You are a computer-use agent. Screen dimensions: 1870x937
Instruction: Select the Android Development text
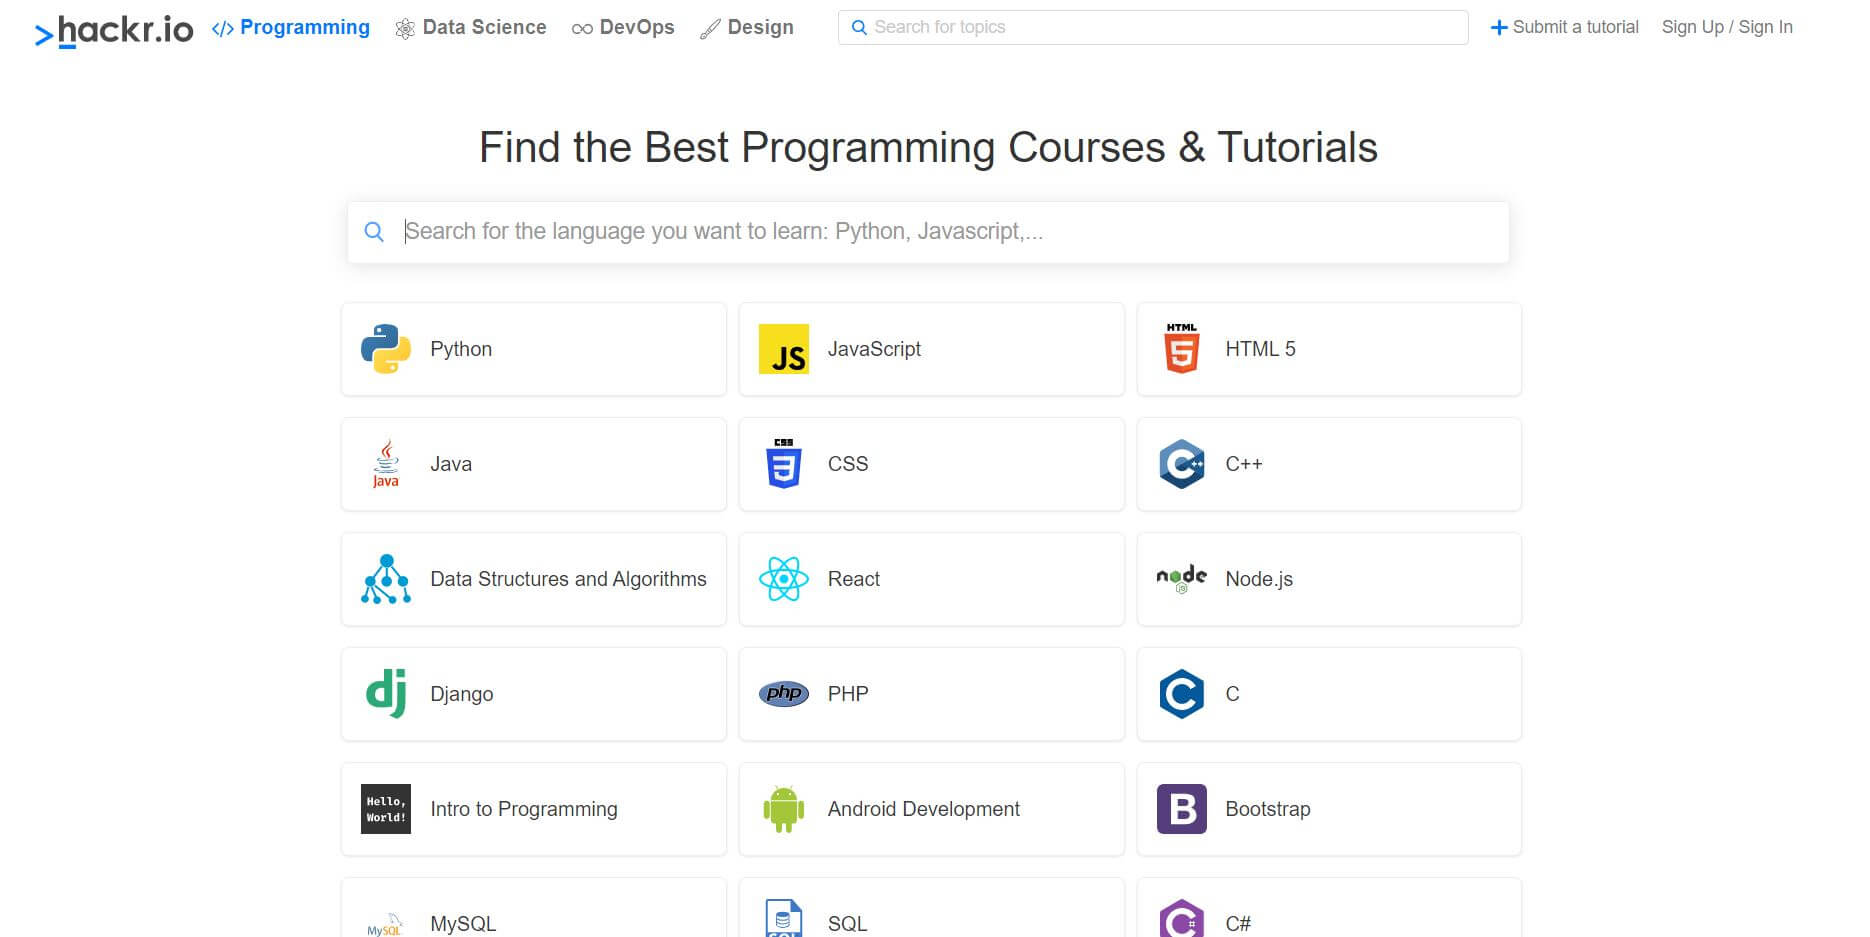(x=924, y=809)
